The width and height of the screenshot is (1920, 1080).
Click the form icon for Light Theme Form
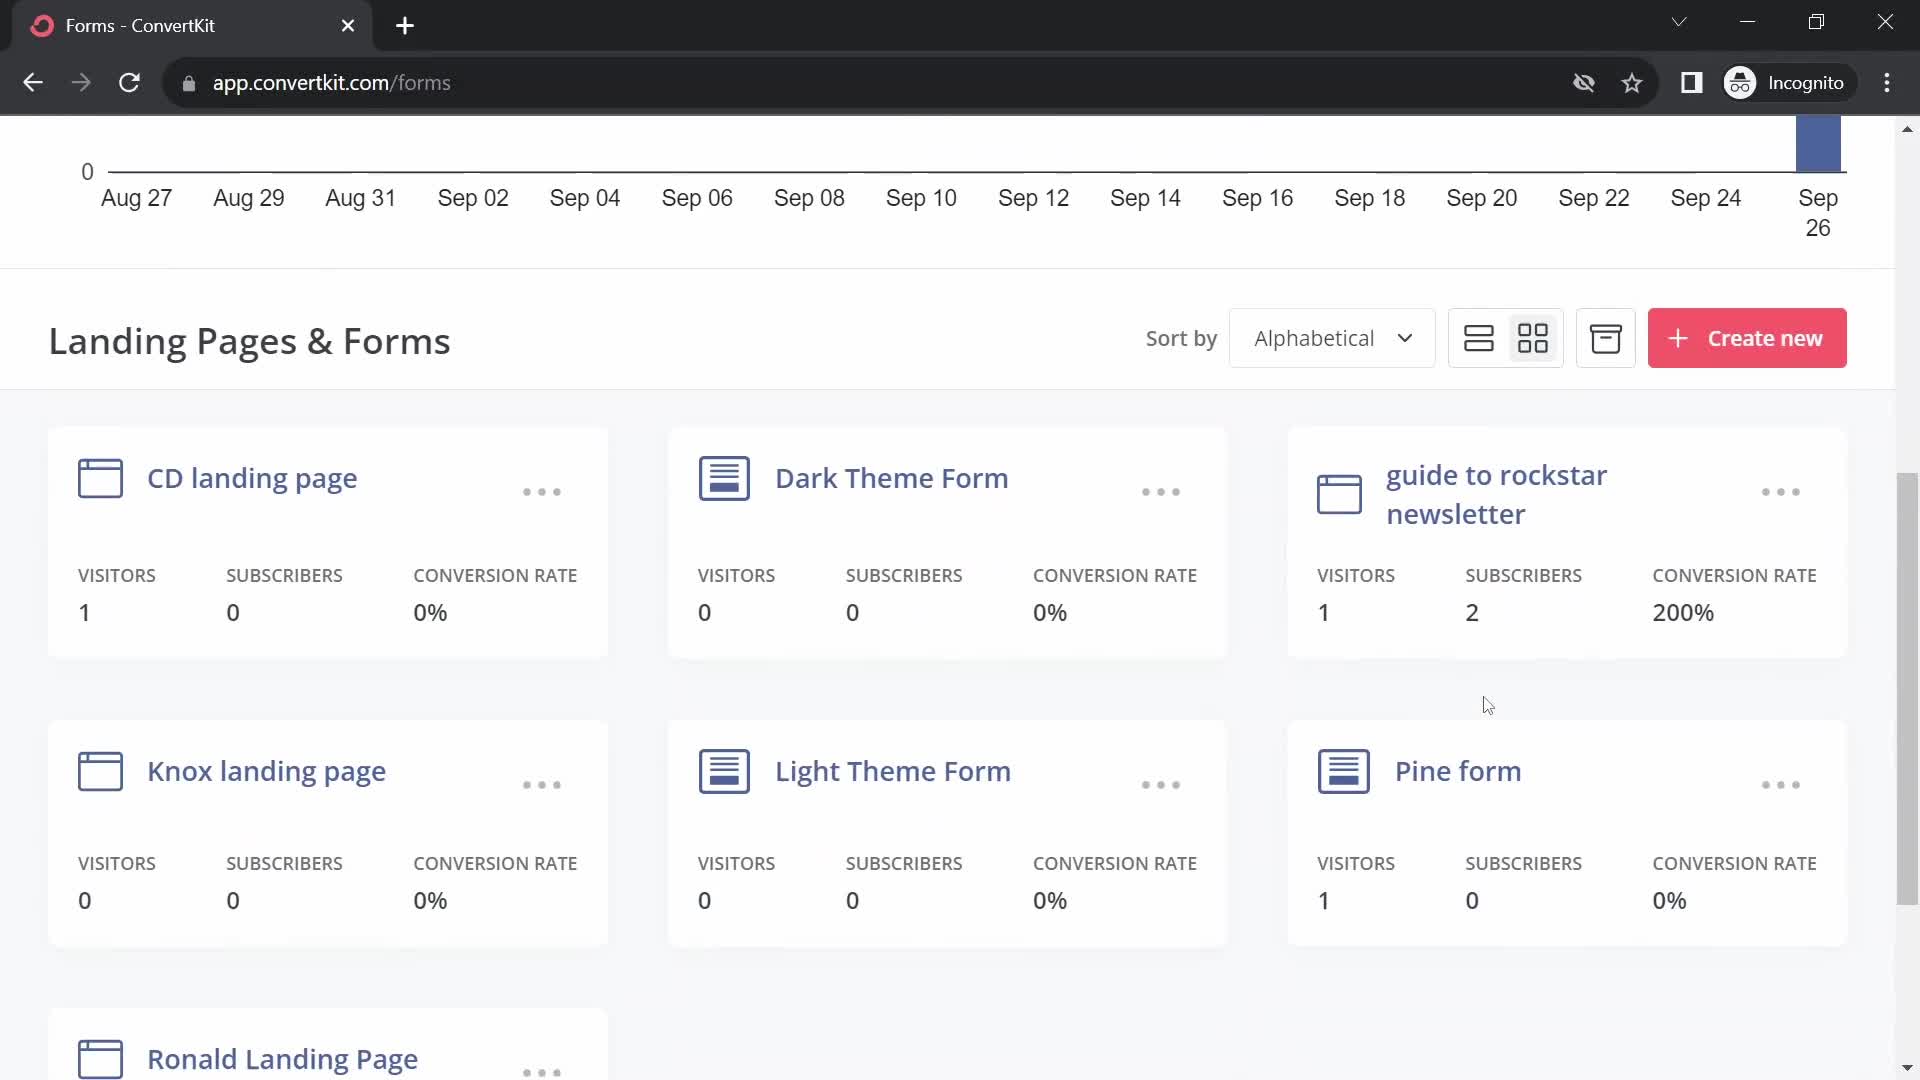(x=724, y=770)
